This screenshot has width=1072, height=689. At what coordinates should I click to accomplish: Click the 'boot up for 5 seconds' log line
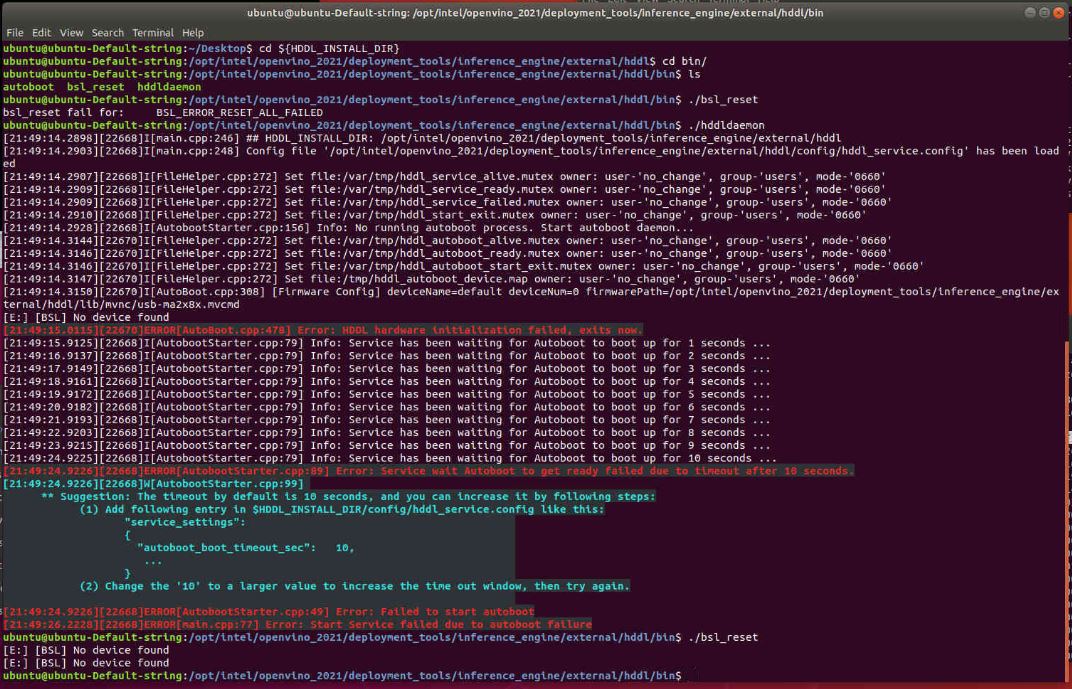pyautogui.click(x=387, y=394)
